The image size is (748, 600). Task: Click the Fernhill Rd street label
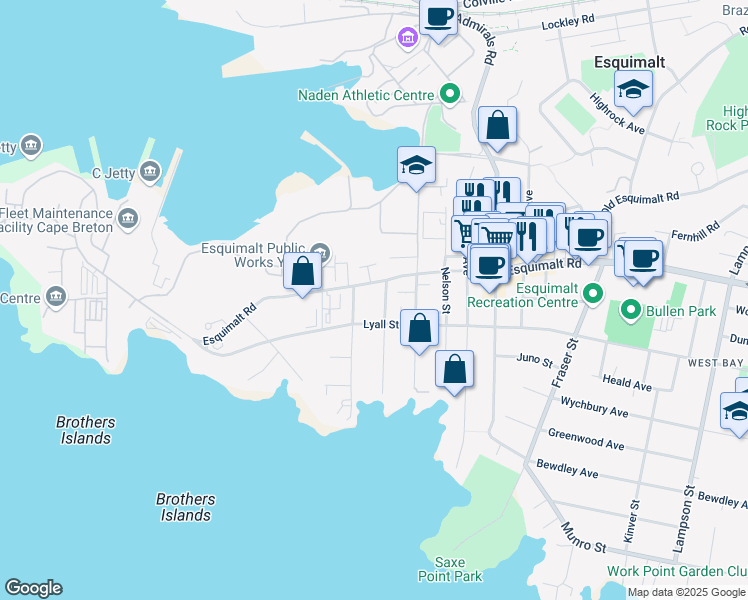[695, 232]
